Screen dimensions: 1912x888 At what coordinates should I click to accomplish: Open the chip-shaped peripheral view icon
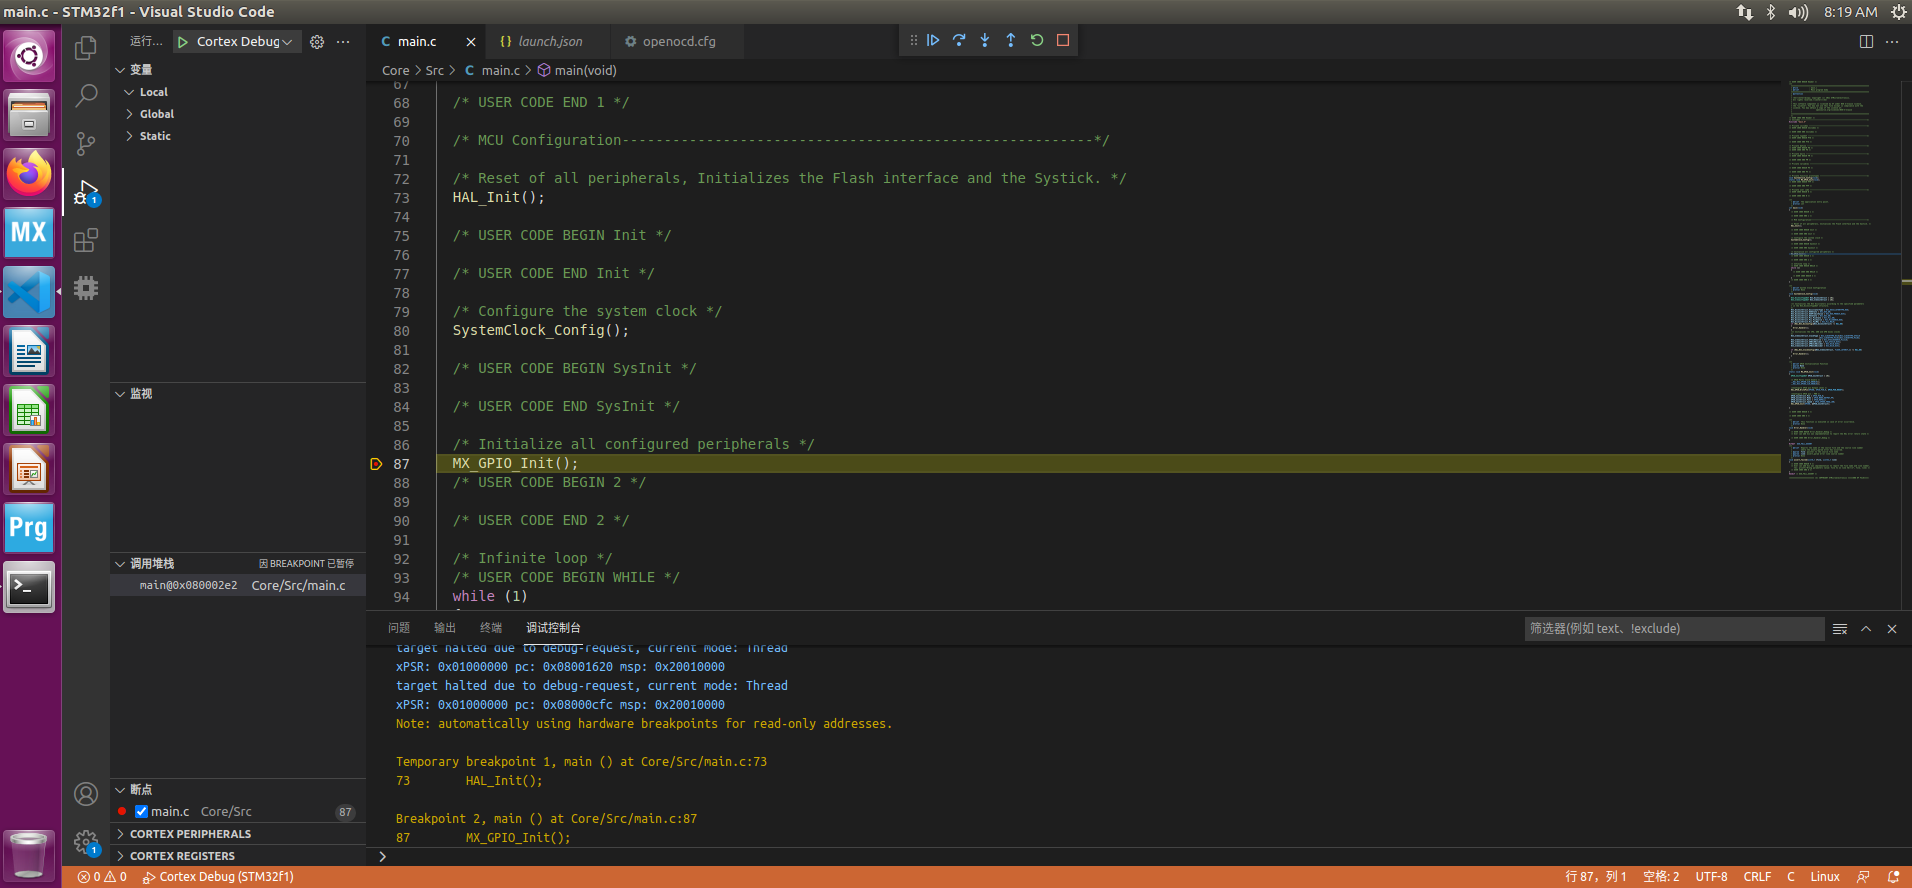click(86, 288)
